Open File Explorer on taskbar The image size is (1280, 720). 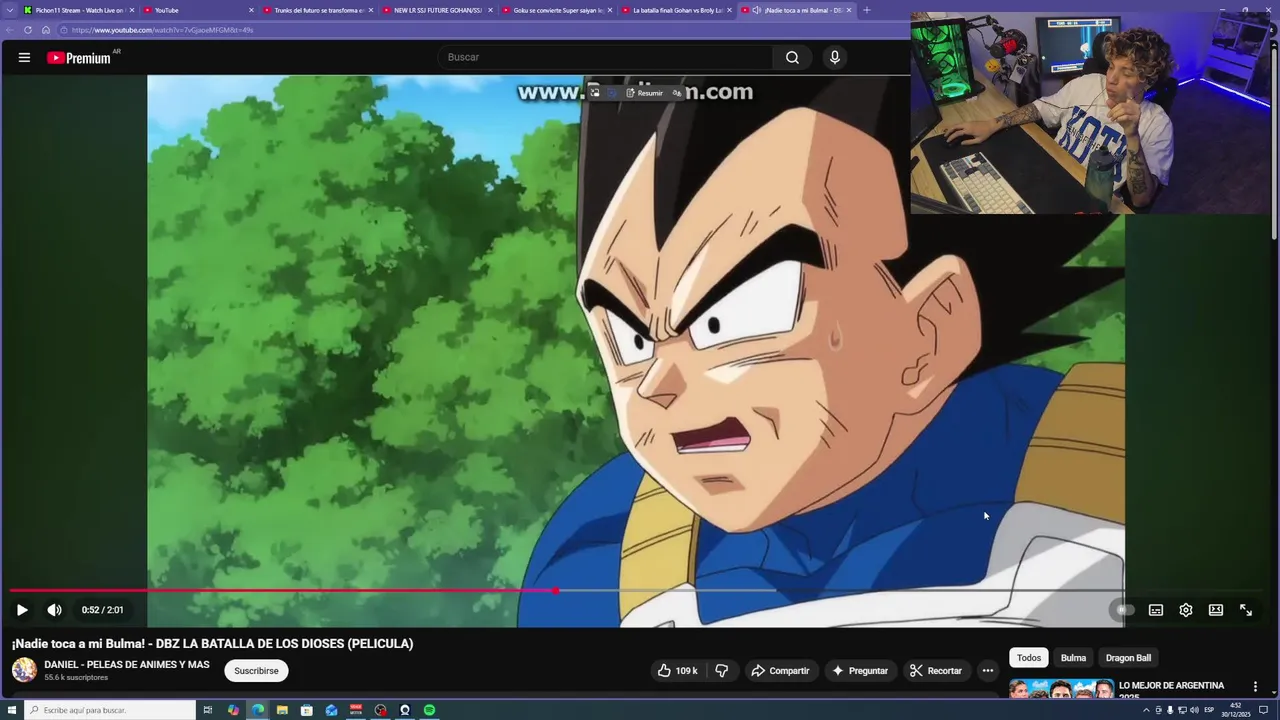(282, 710)
